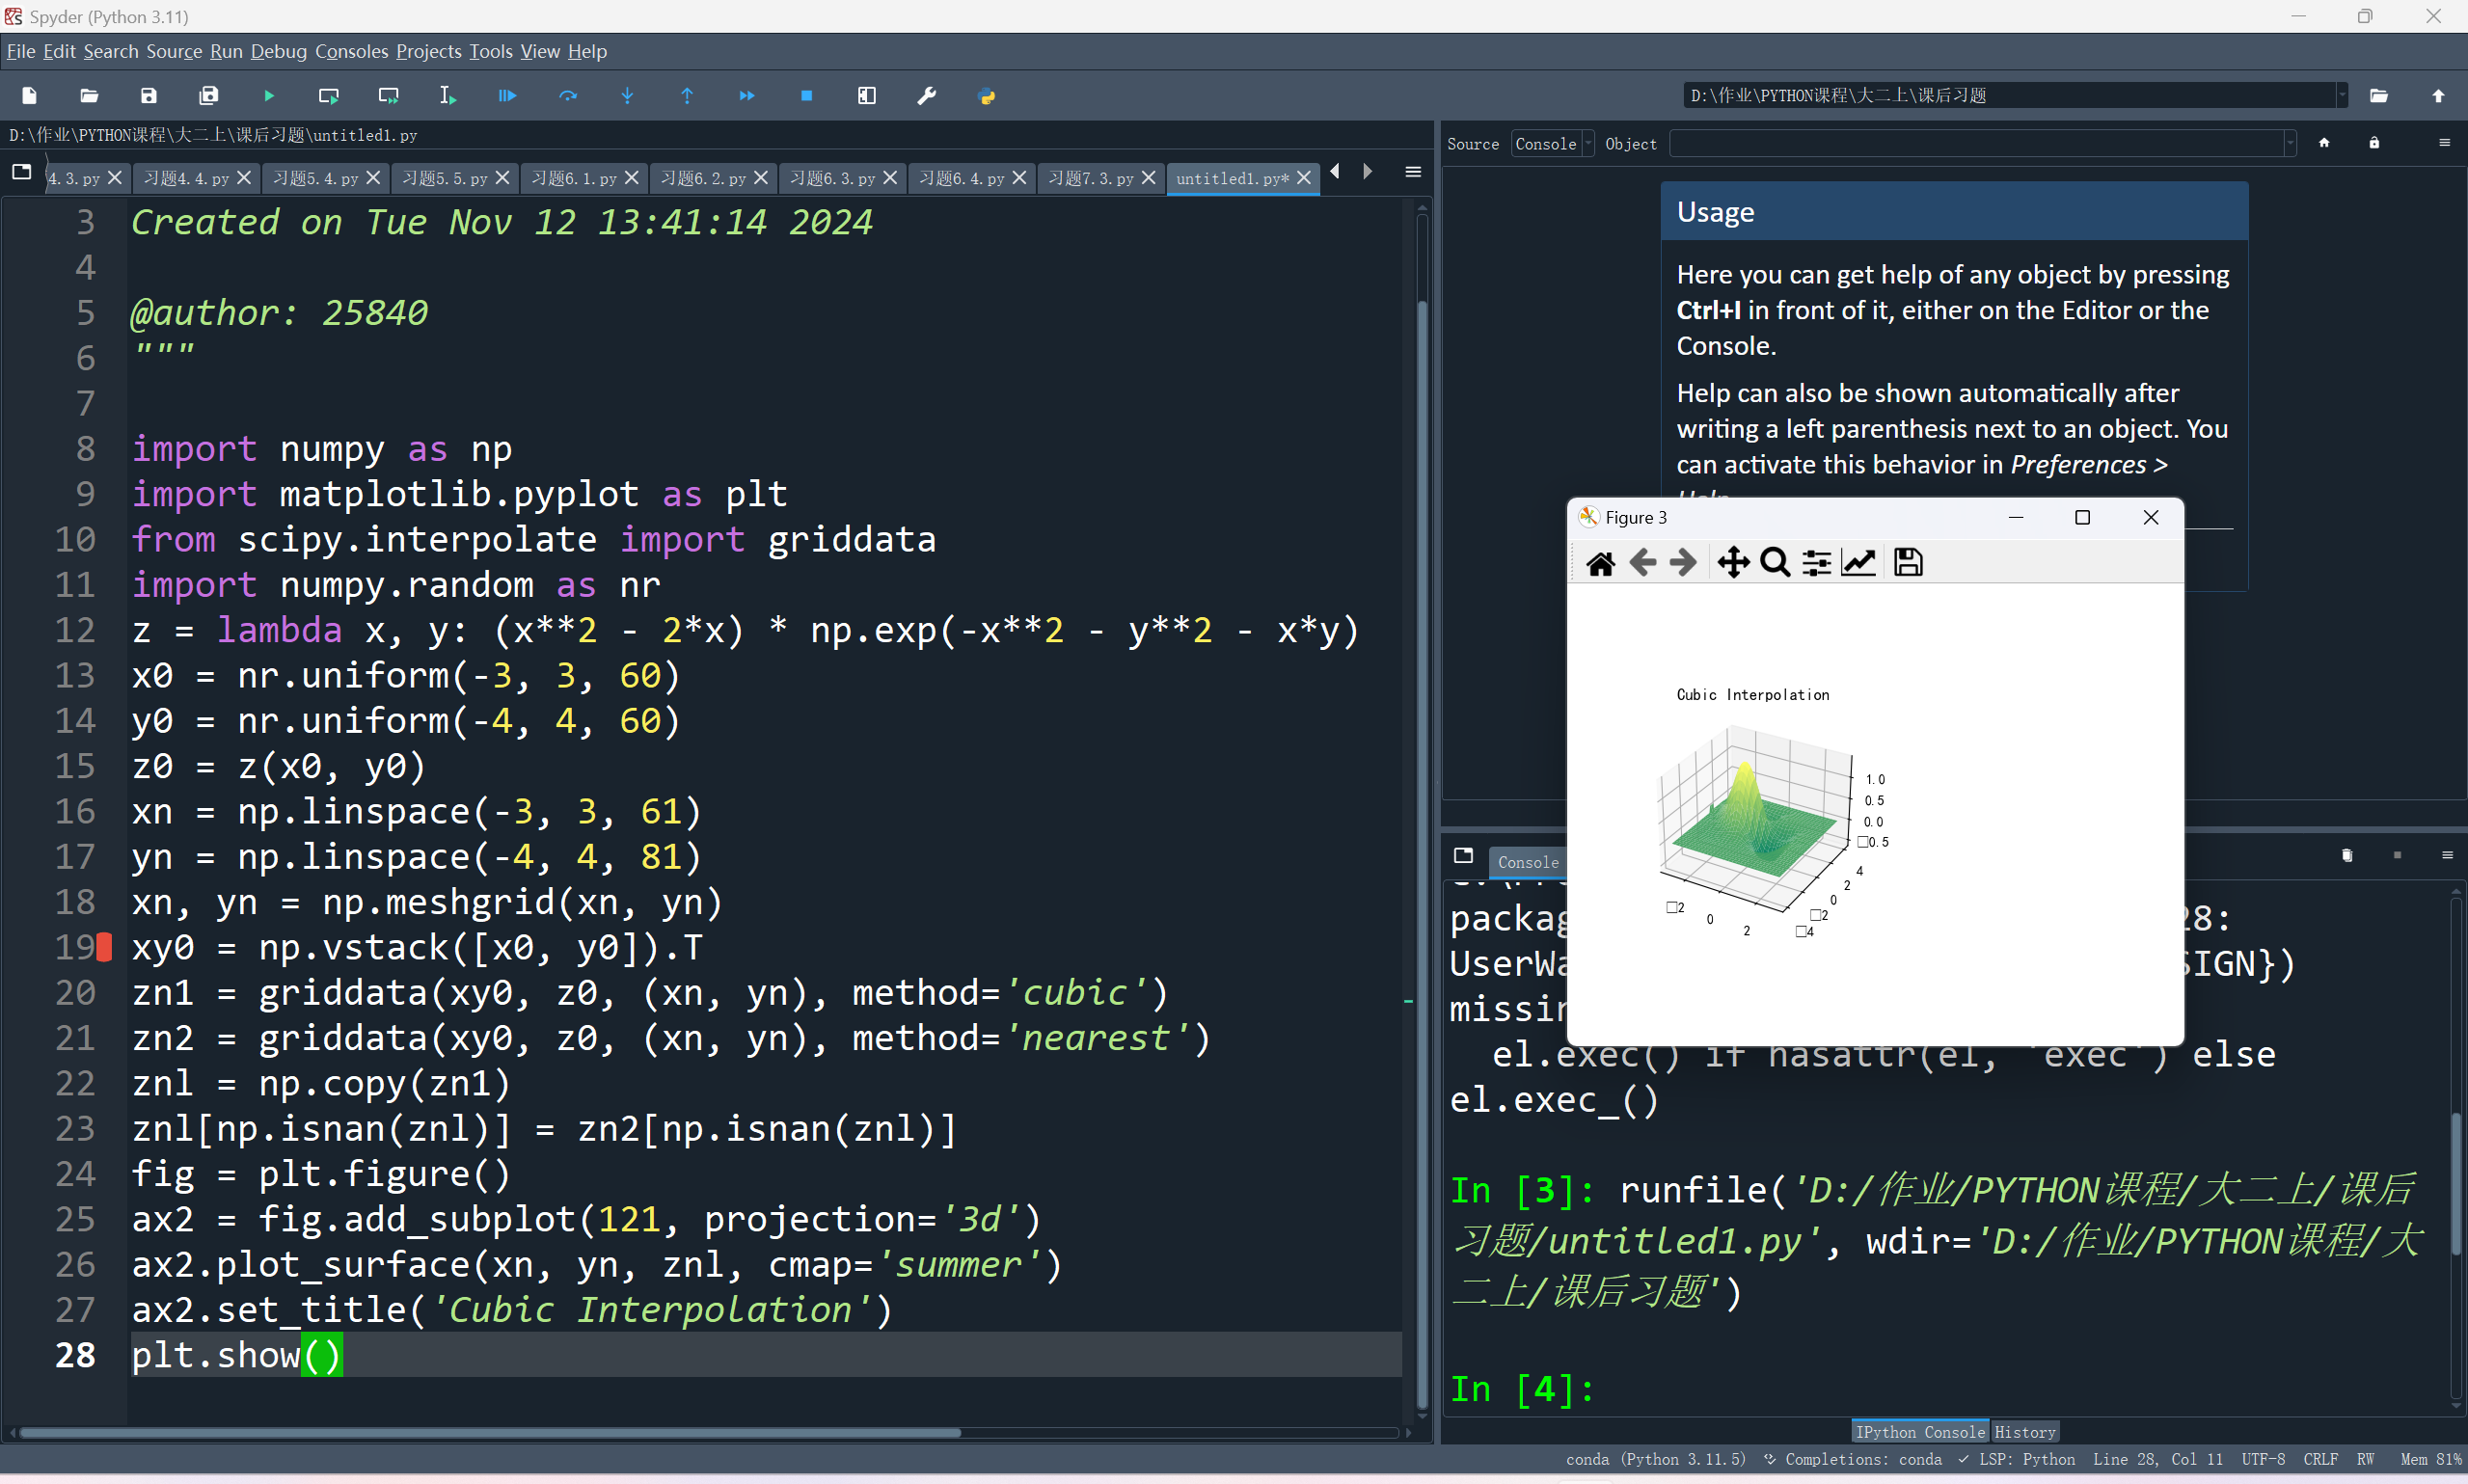The image size is (2468, 1484).
Task: Open Preferences wrench icon
Action: (926, 96)
